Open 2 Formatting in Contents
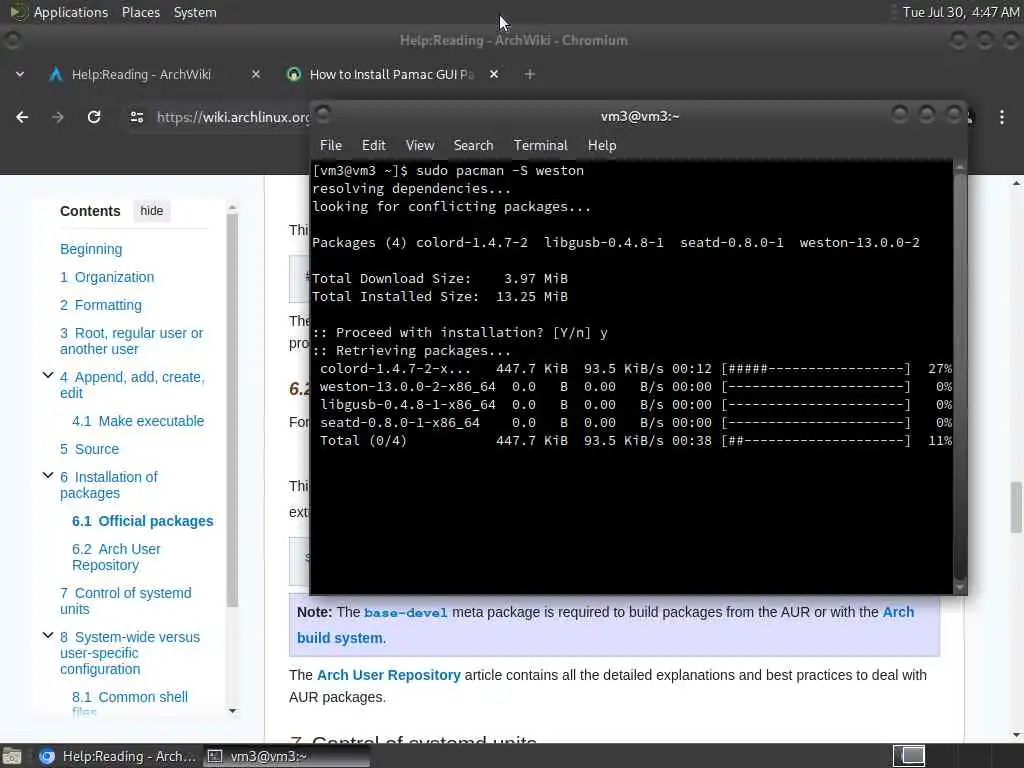1024x768 pixels. click(x=101, y=305)
